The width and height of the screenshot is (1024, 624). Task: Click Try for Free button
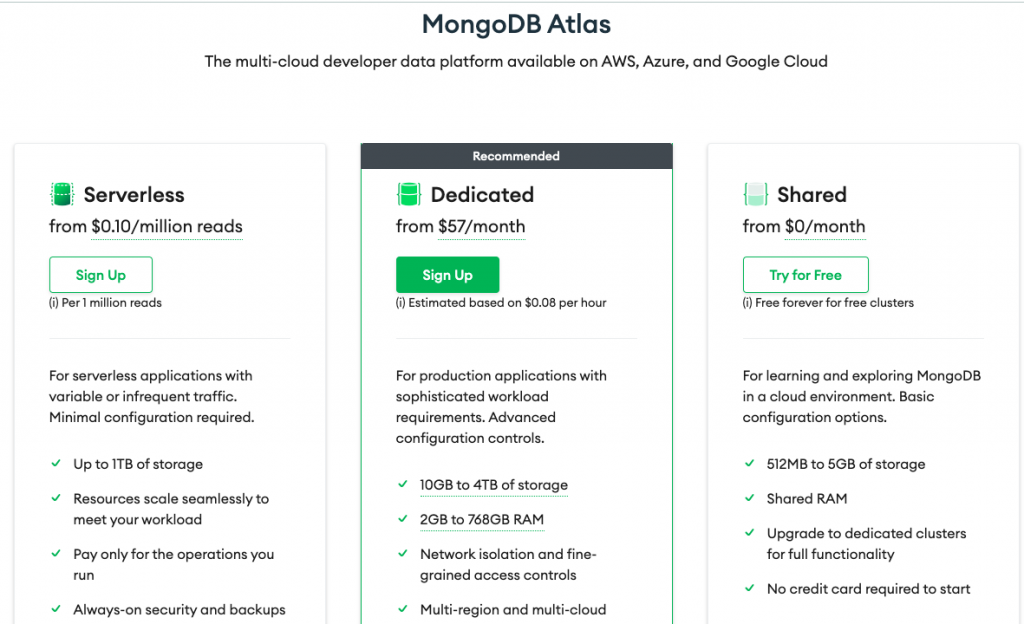(805, 275)
